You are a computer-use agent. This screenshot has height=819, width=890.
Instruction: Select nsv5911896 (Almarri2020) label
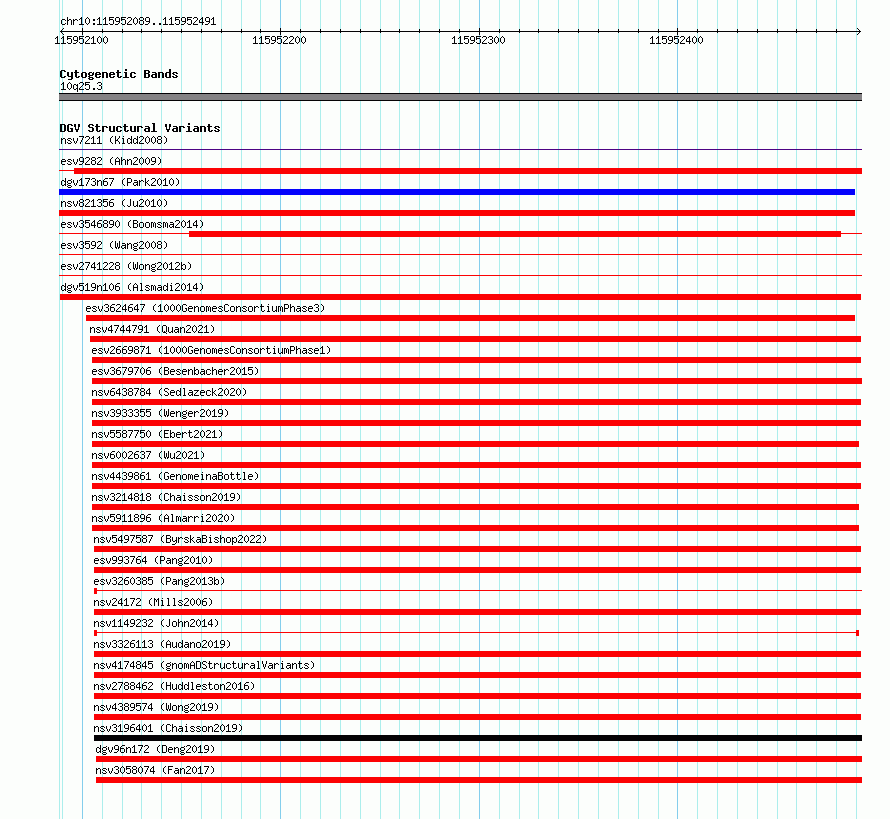(163, 518)
